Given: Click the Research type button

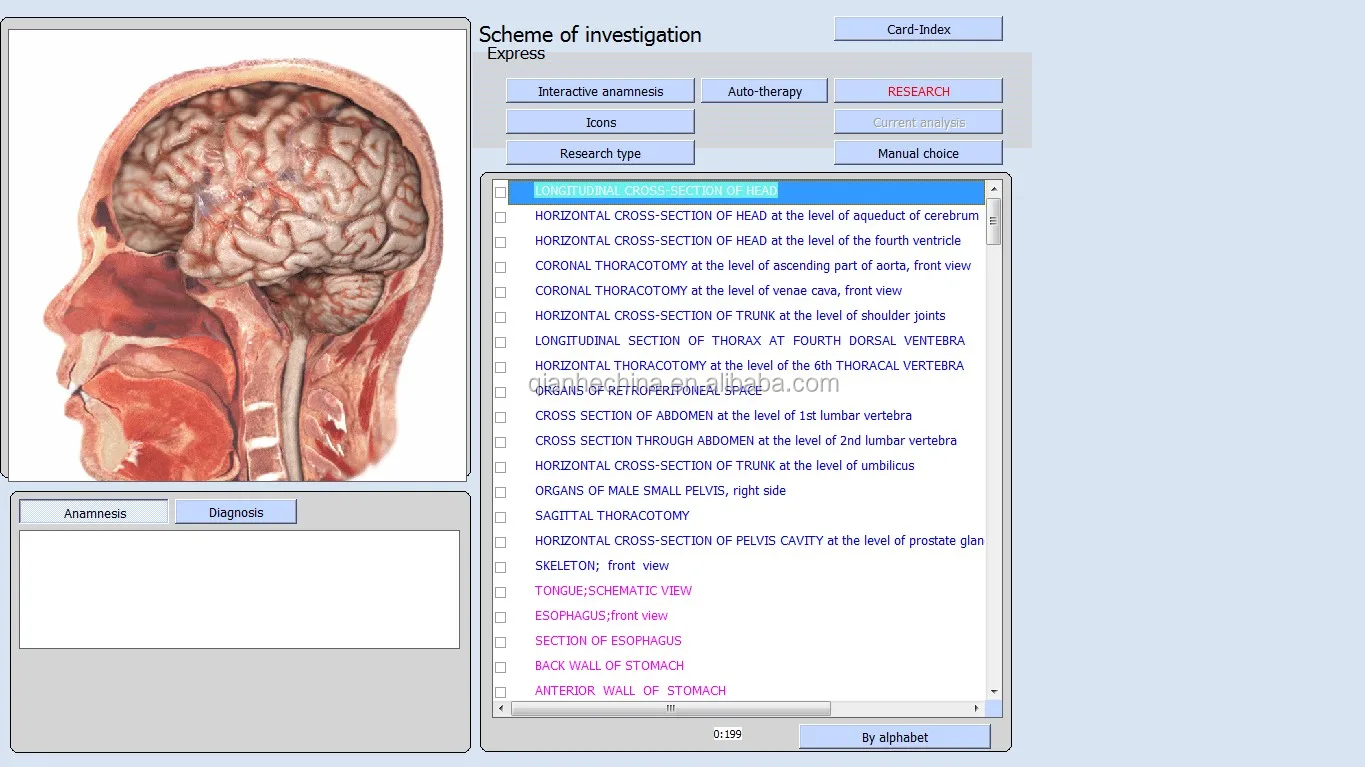Looking at the screenshot, I should pyautogui.click(x=600, y=153).
